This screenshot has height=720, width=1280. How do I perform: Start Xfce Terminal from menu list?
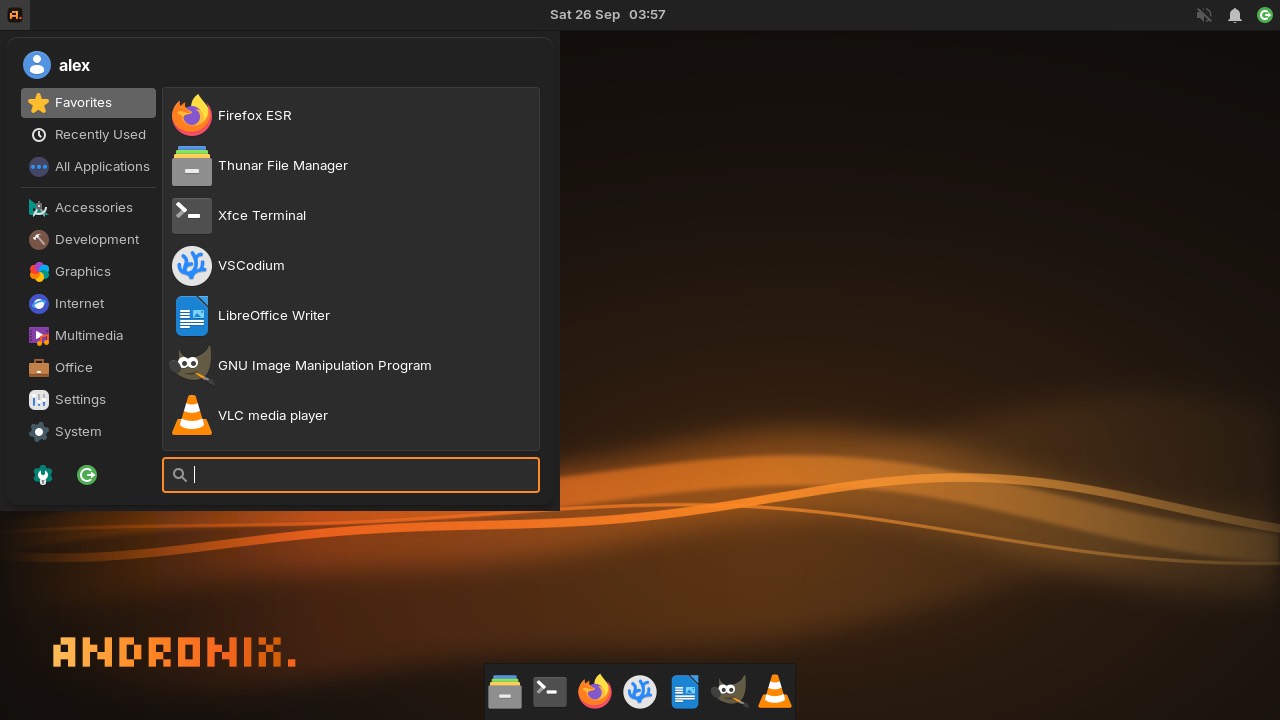pyautogui.click(x=350, y=215)
